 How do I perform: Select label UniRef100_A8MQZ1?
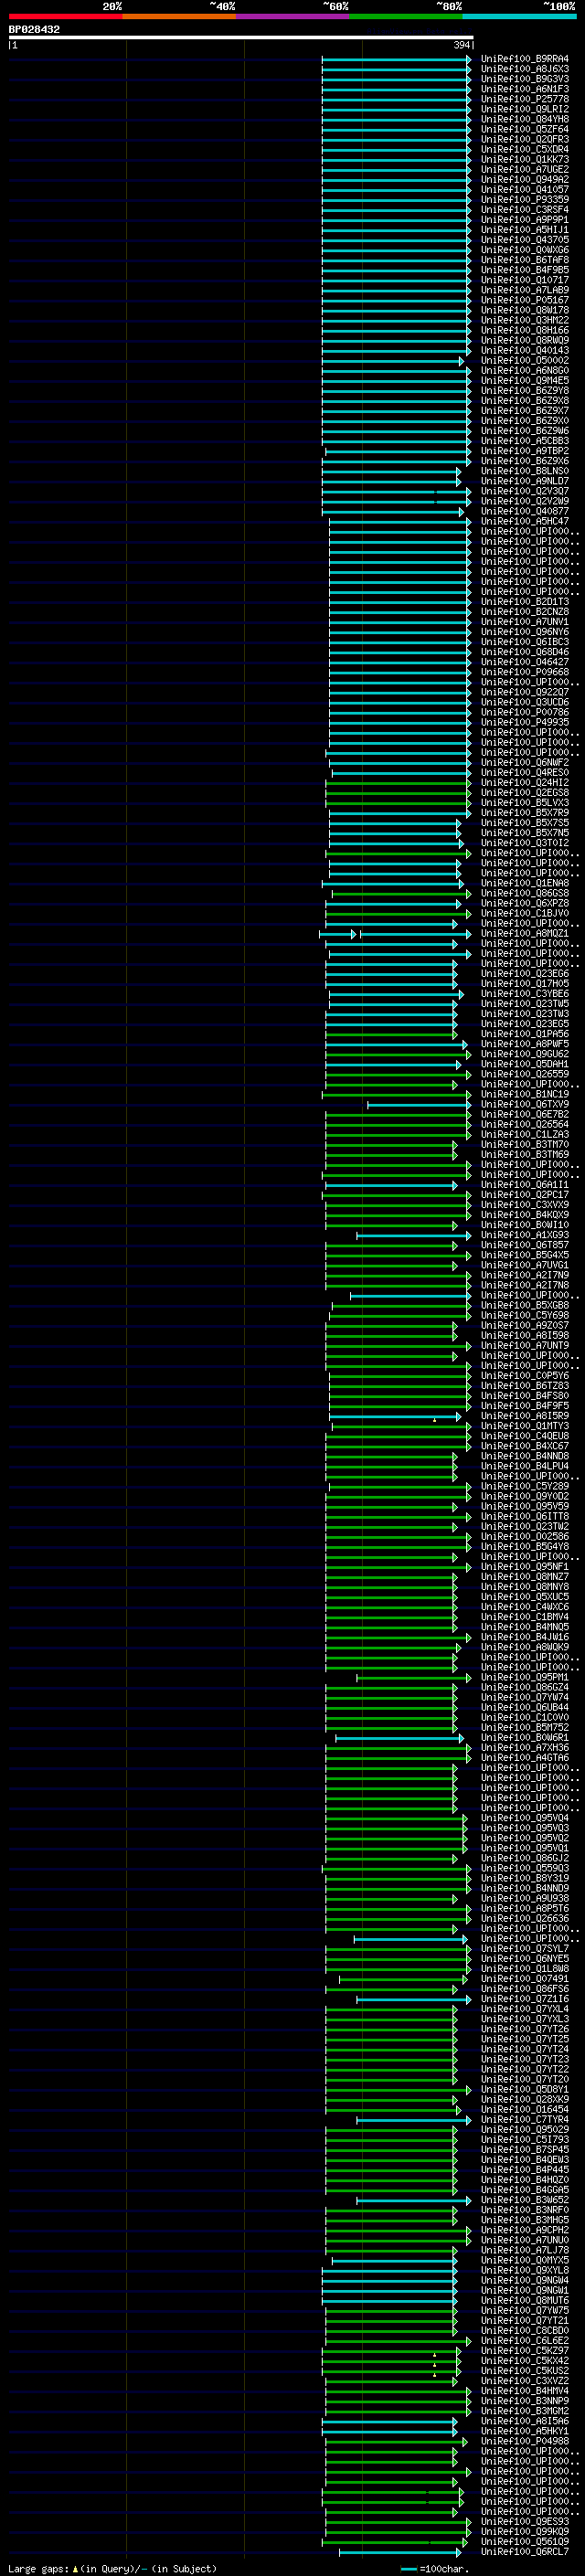pos(524,934)
